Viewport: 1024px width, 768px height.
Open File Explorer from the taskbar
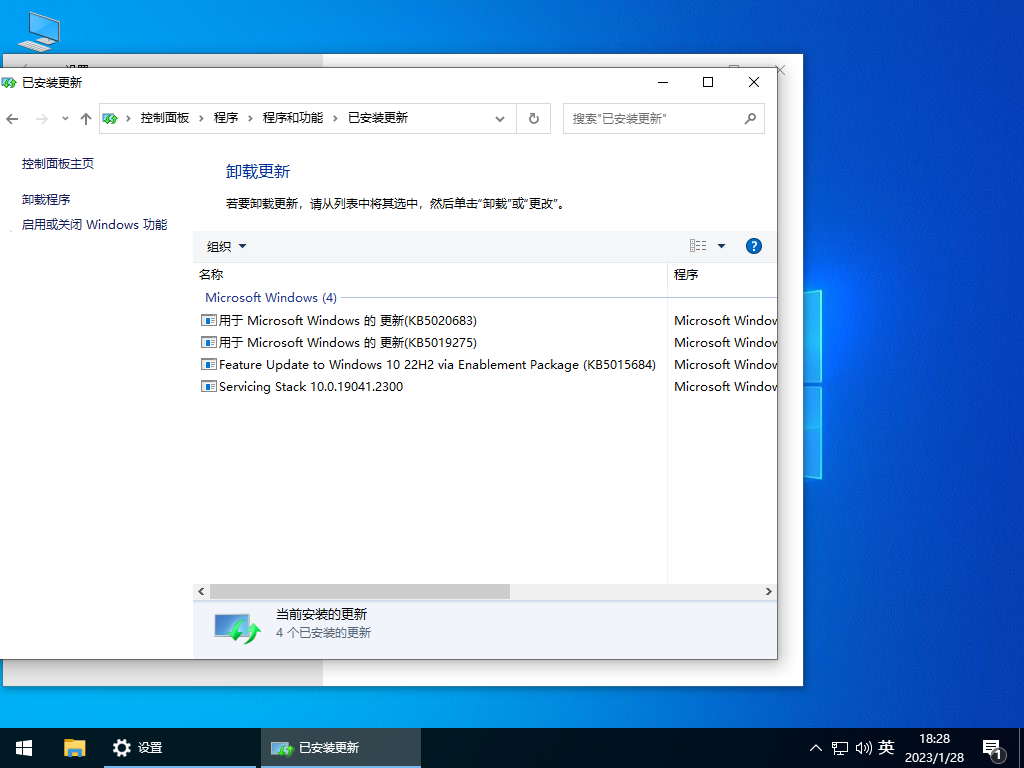[74, 748]
